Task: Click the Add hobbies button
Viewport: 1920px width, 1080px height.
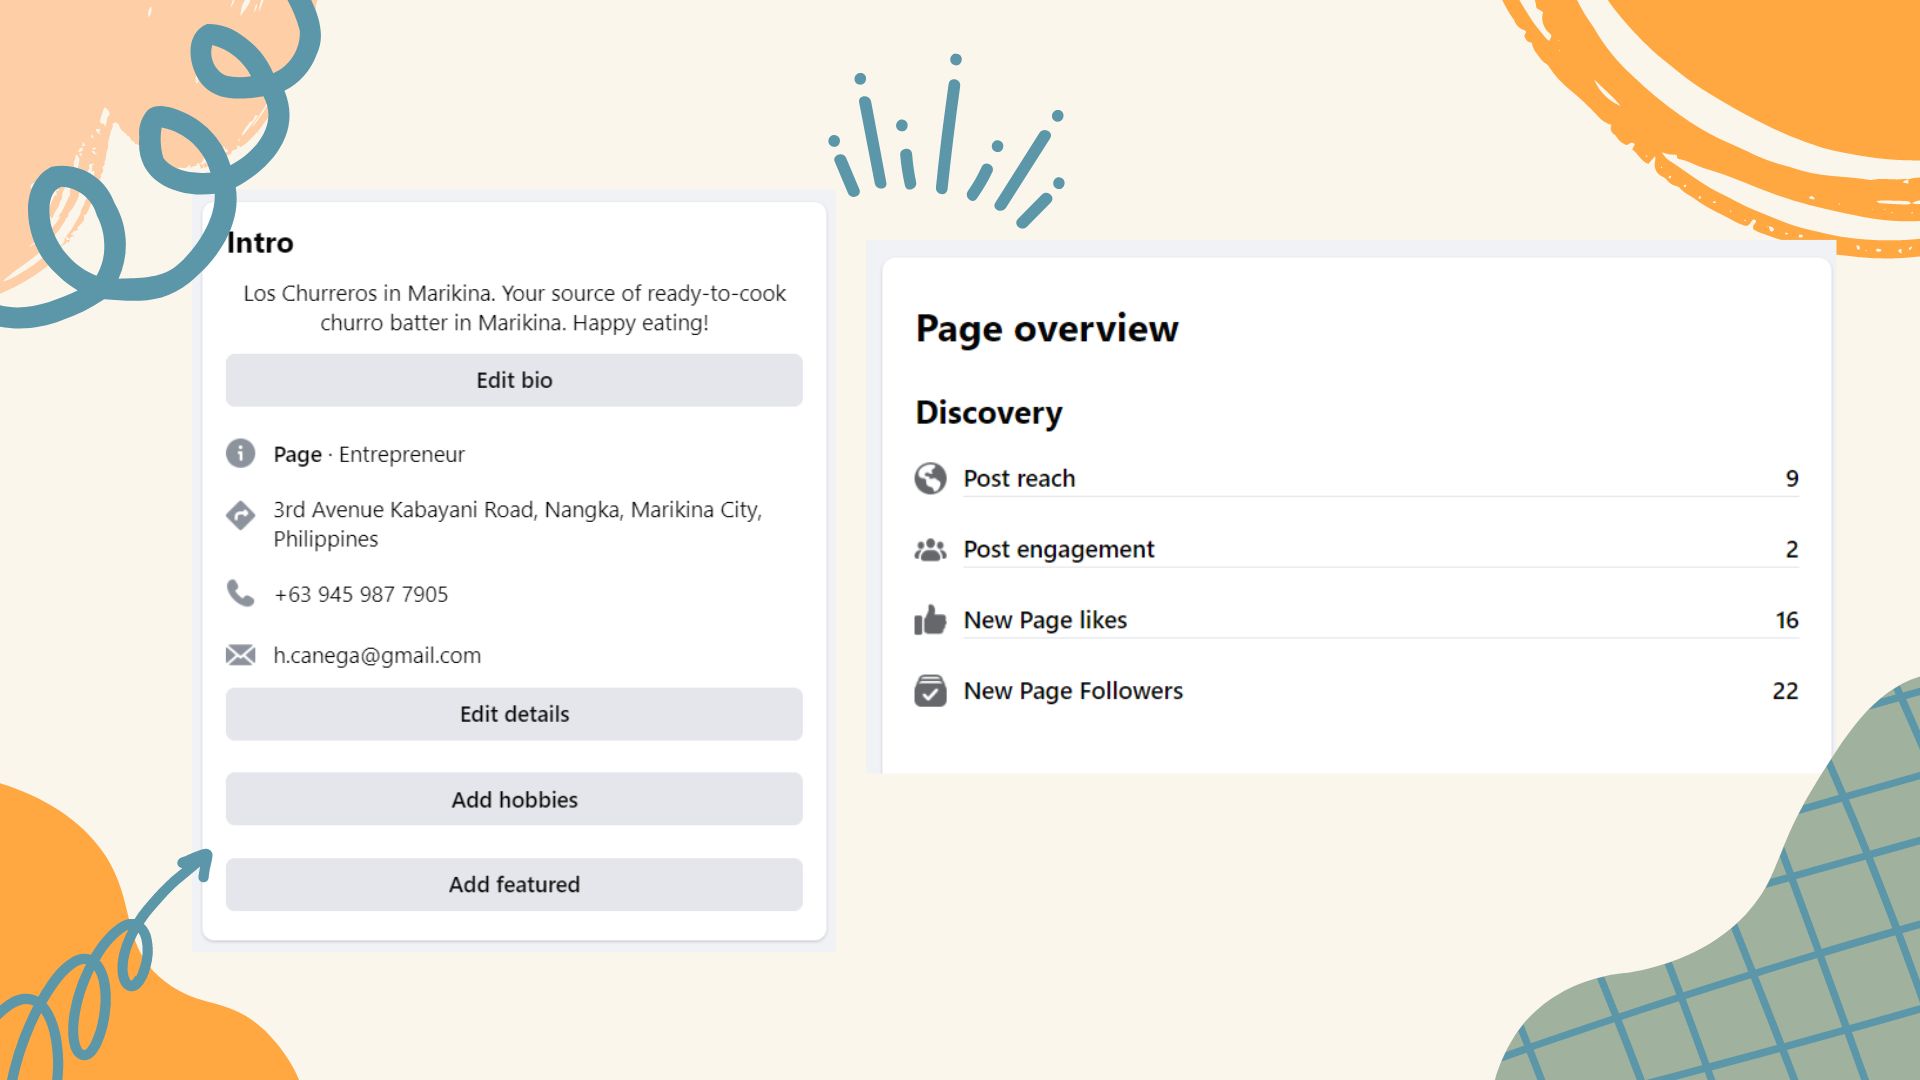Action: point(514,799)
